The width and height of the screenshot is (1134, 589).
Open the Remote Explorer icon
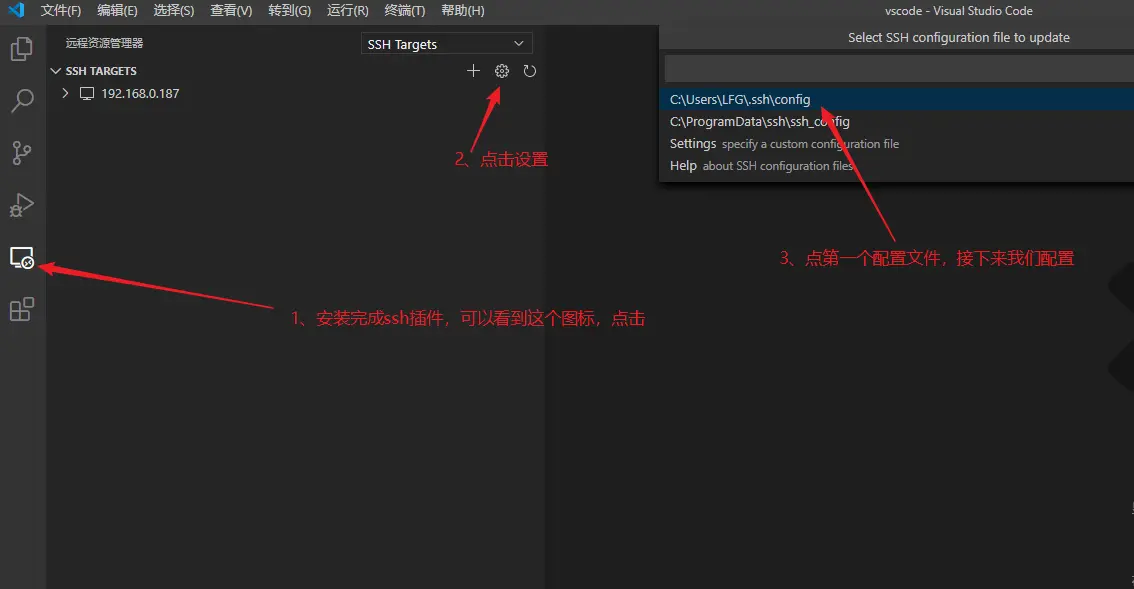tap(22, 258)
